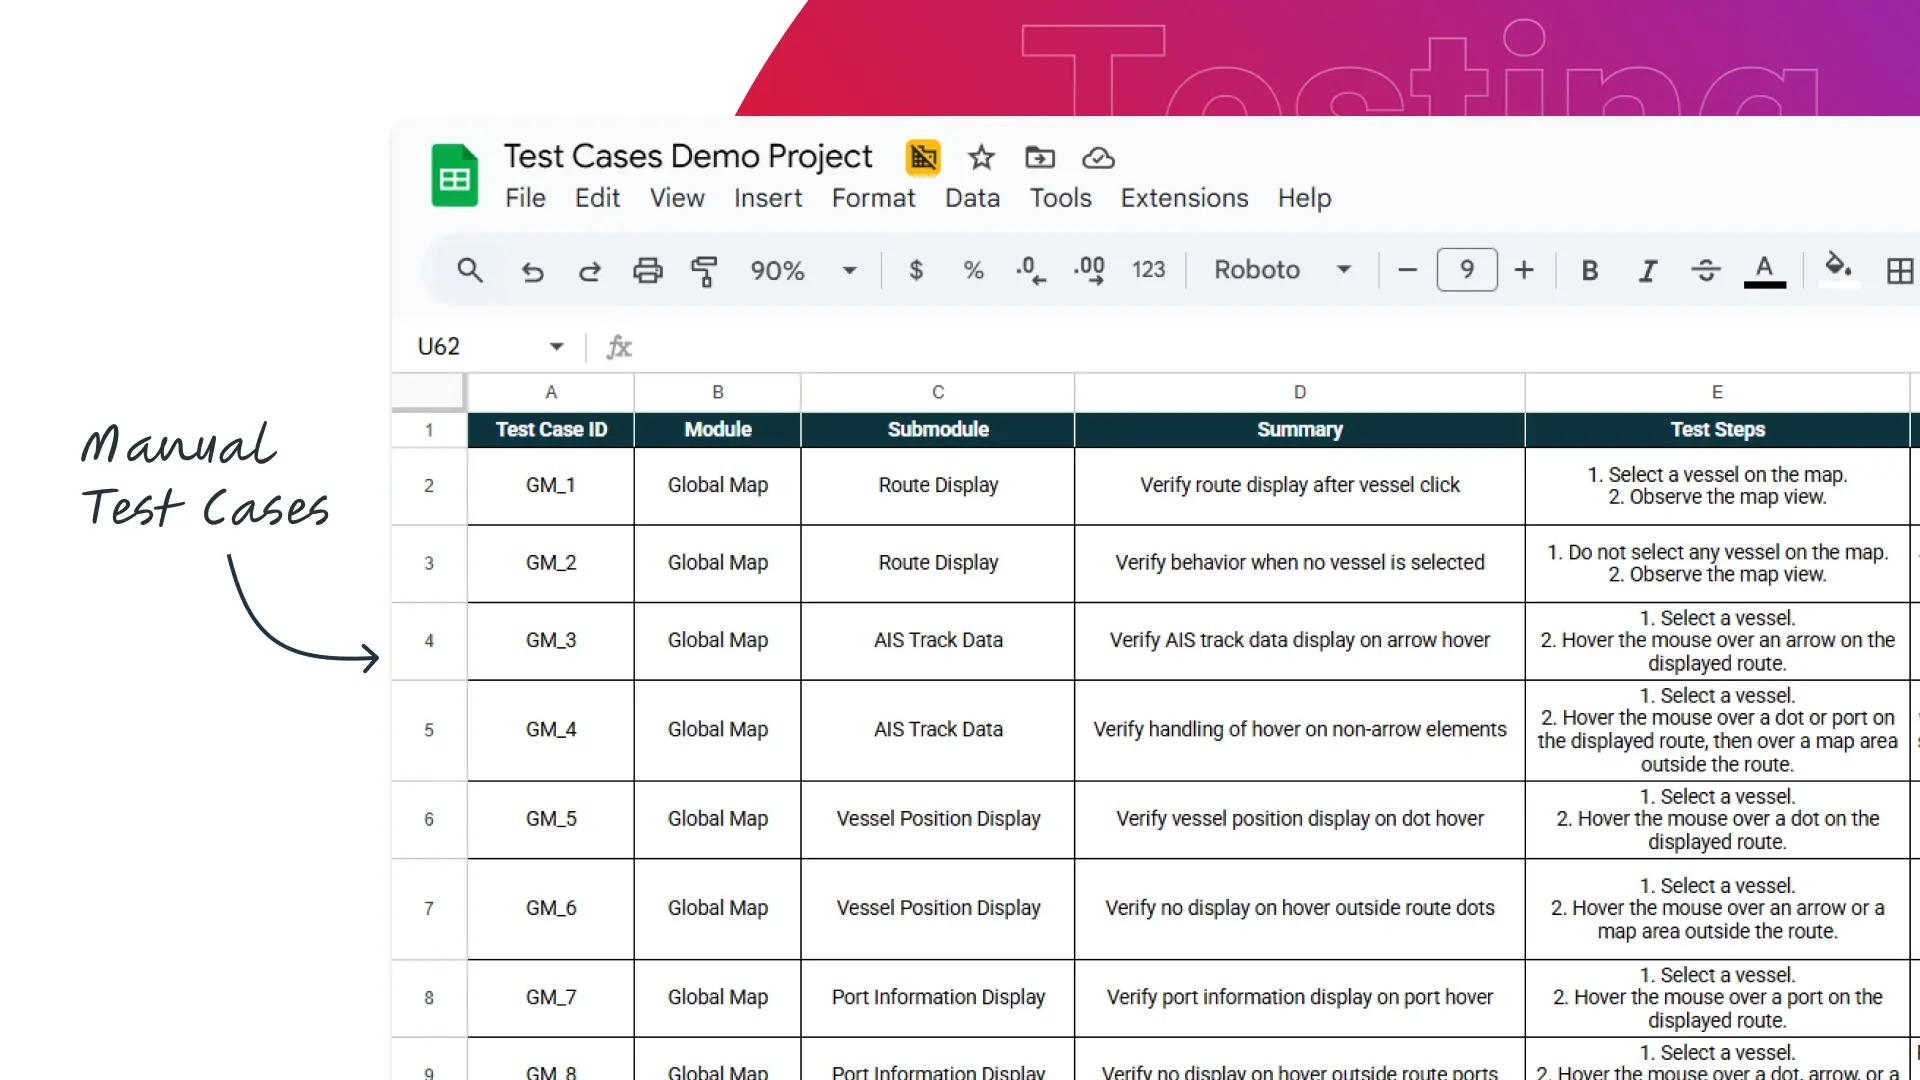Undo the last action
The width and height of the screenshot is (1920, 1080).
532,271
